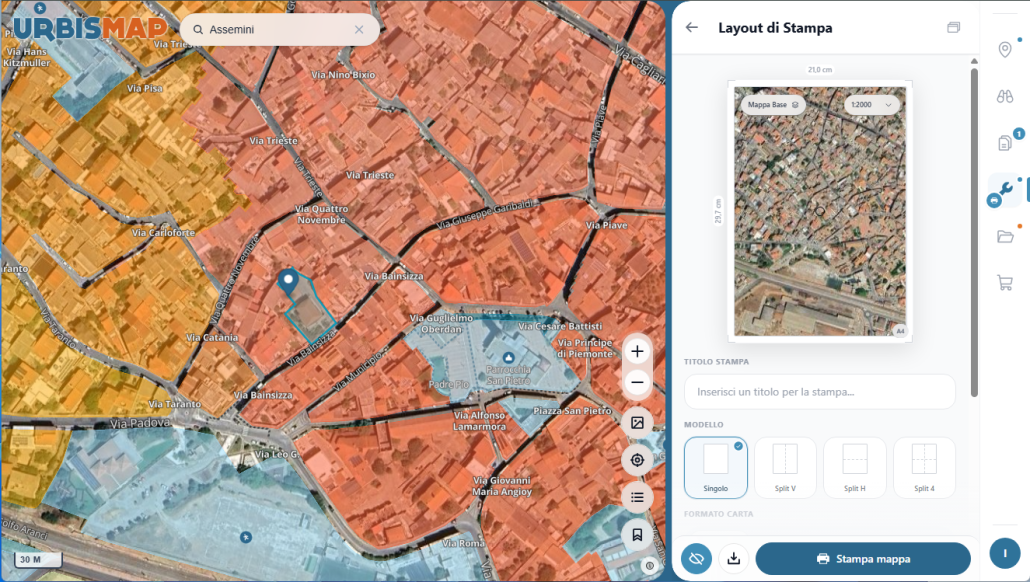The width and height of the screenshot is (1030, 582).
Task: Select the Singolo layout model
Action: click(x=715, y=468)
